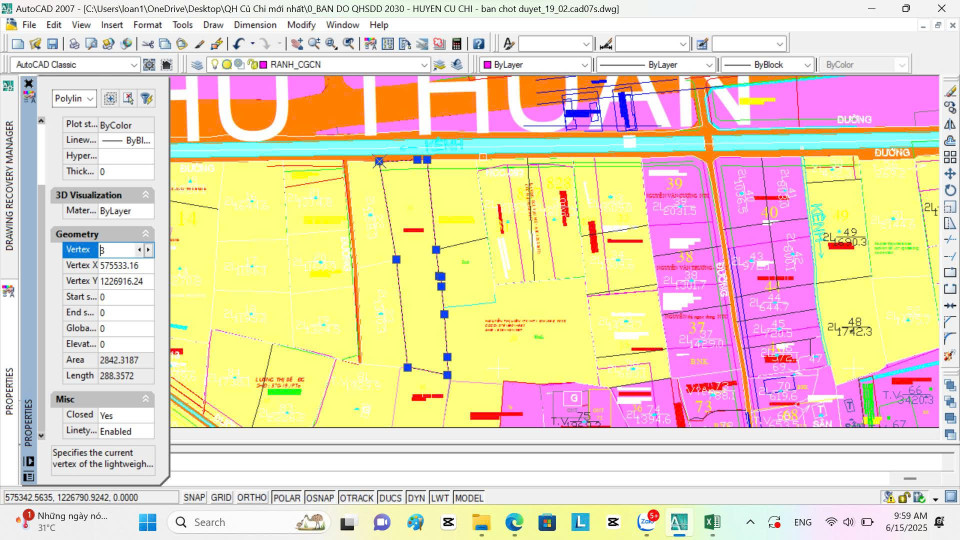Open the QuickCalc calculator icon
The width and height of the screenshot is (960, 540).
456,44
